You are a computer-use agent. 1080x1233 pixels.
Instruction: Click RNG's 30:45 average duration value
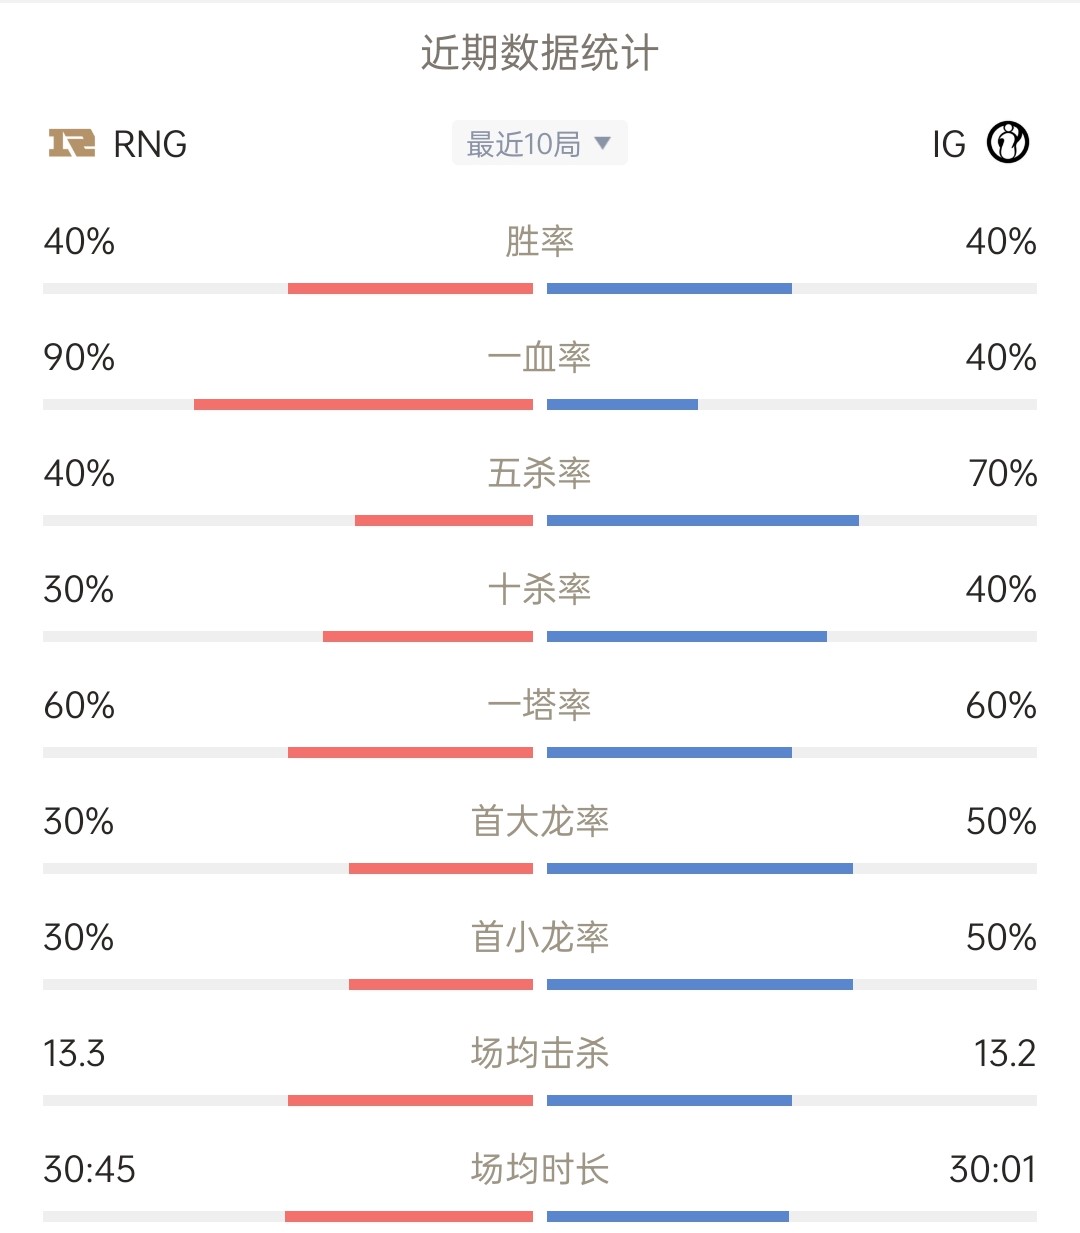coord(89,1169)
